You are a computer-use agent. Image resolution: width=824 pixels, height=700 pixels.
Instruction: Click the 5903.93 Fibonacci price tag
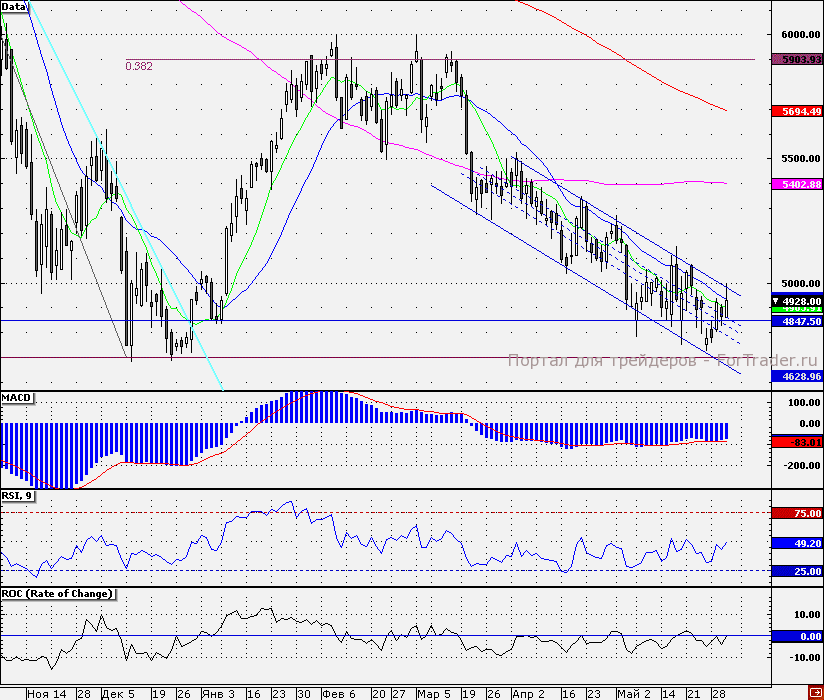point(797,59)
